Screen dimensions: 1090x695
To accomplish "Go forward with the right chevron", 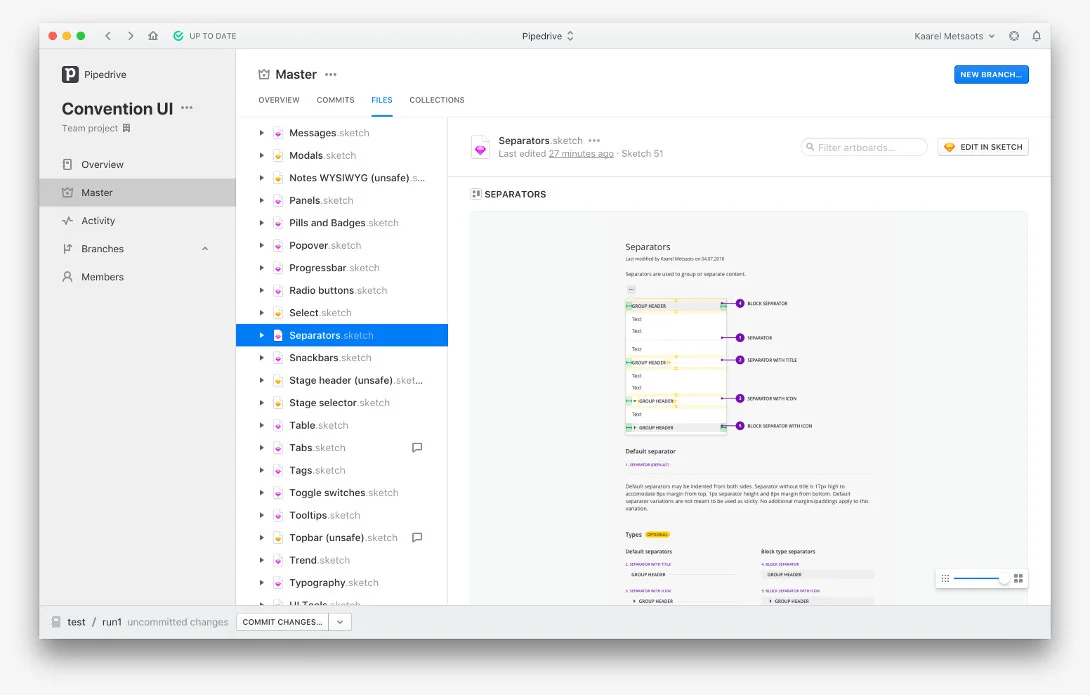I will (x=131, y=36).
